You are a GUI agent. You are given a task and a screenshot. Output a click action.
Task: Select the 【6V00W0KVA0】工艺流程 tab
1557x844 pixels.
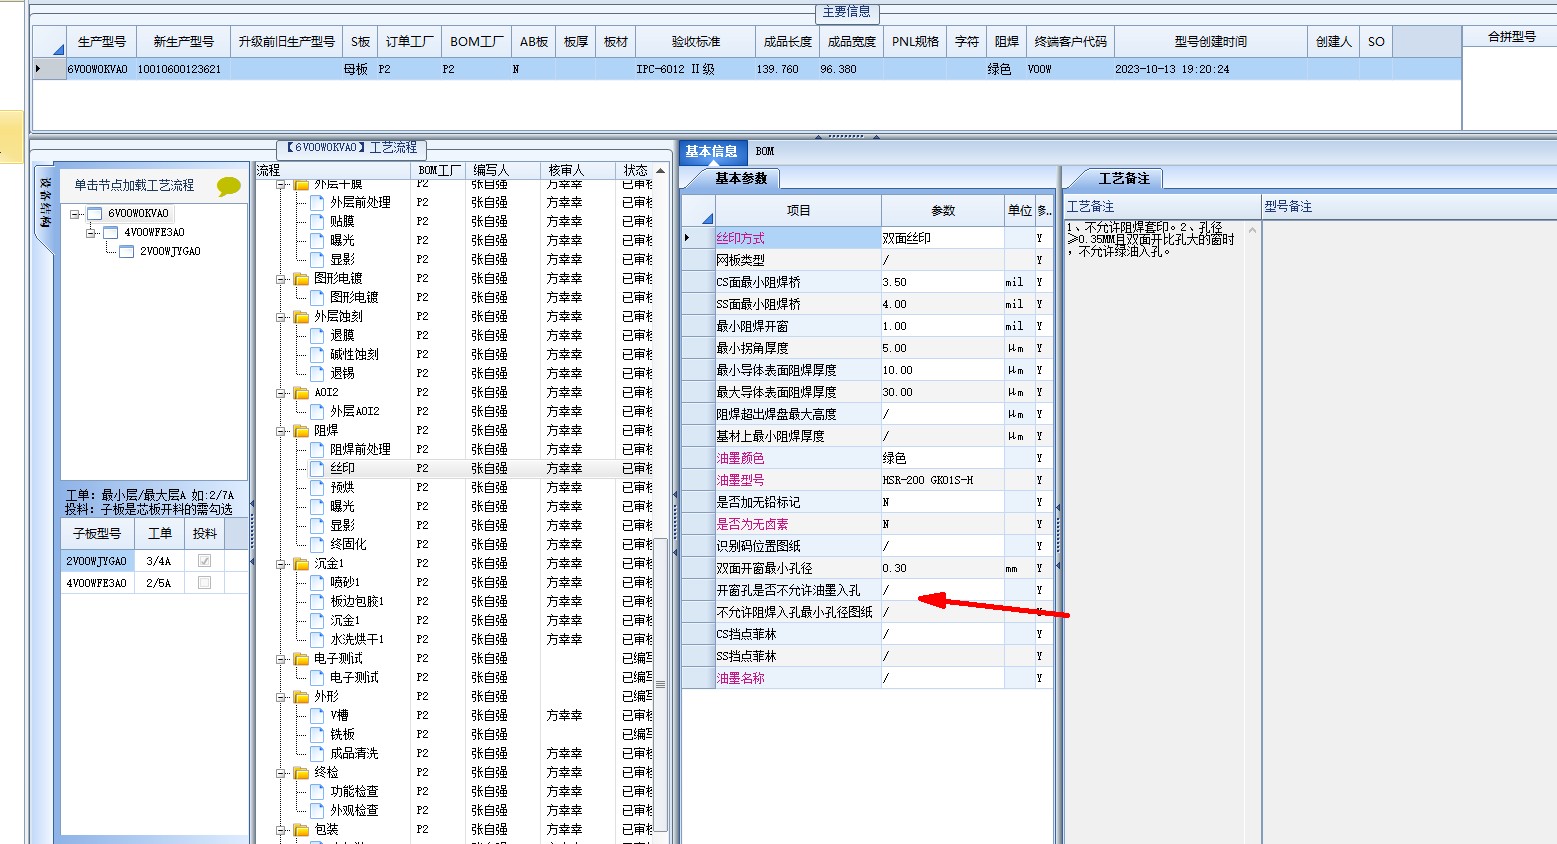352,147
